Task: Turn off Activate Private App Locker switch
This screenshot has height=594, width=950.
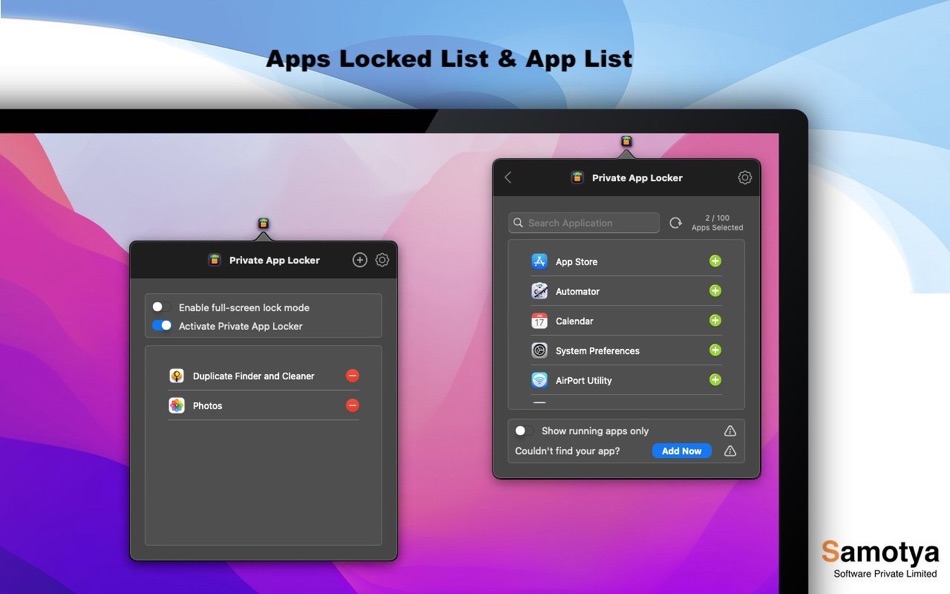Action: coord(161,325)
